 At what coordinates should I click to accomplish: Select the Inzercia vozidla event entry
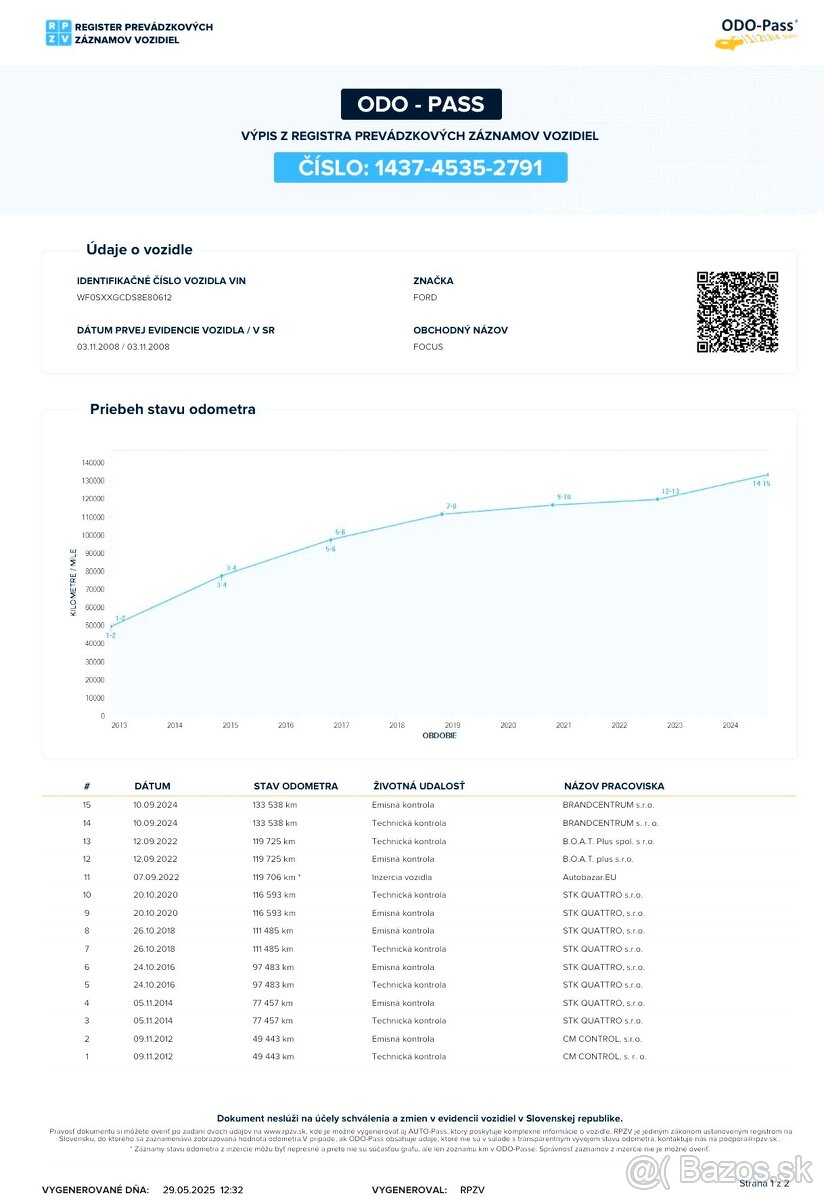(403, 877)
